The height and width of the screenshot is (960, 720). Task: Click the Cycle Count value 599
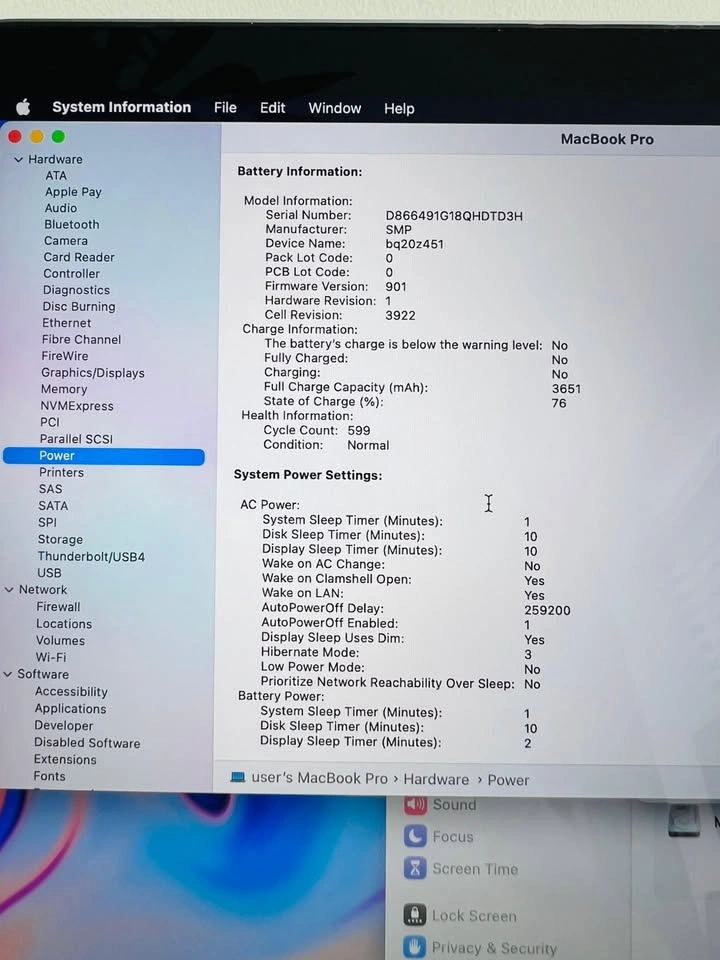tap(359, 430)
